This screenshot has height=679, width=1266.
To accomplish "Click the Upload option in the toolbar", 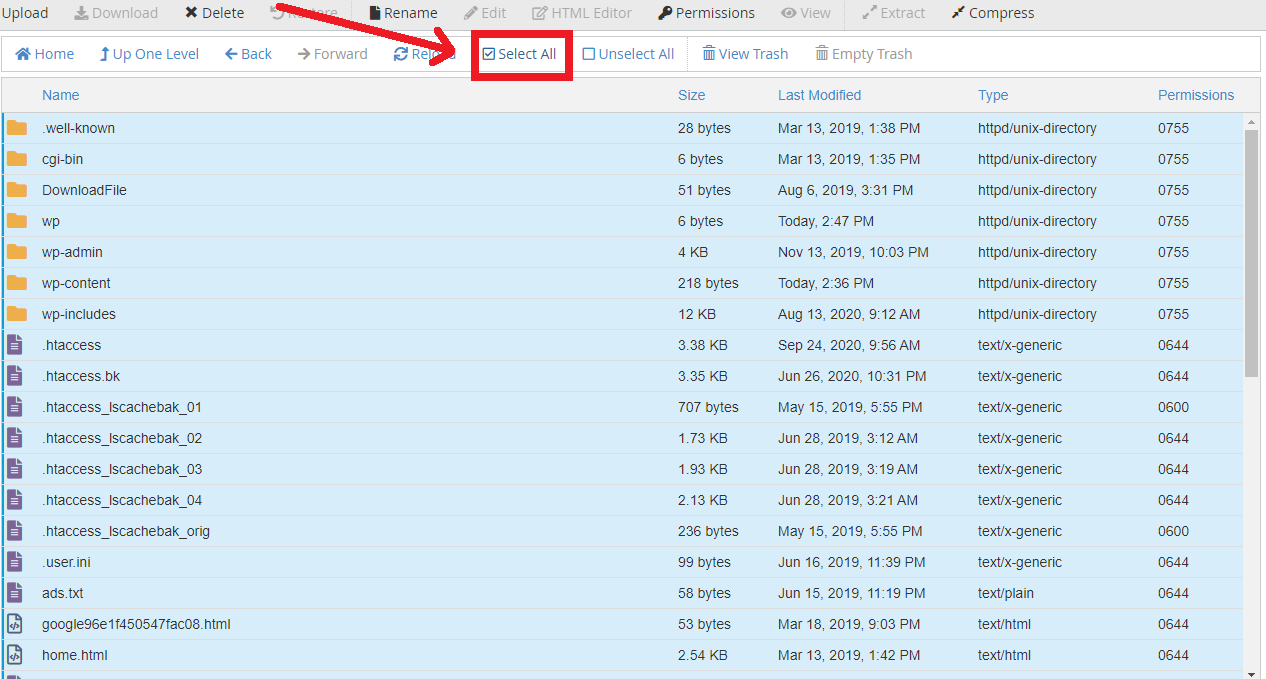I will point(25,13).
